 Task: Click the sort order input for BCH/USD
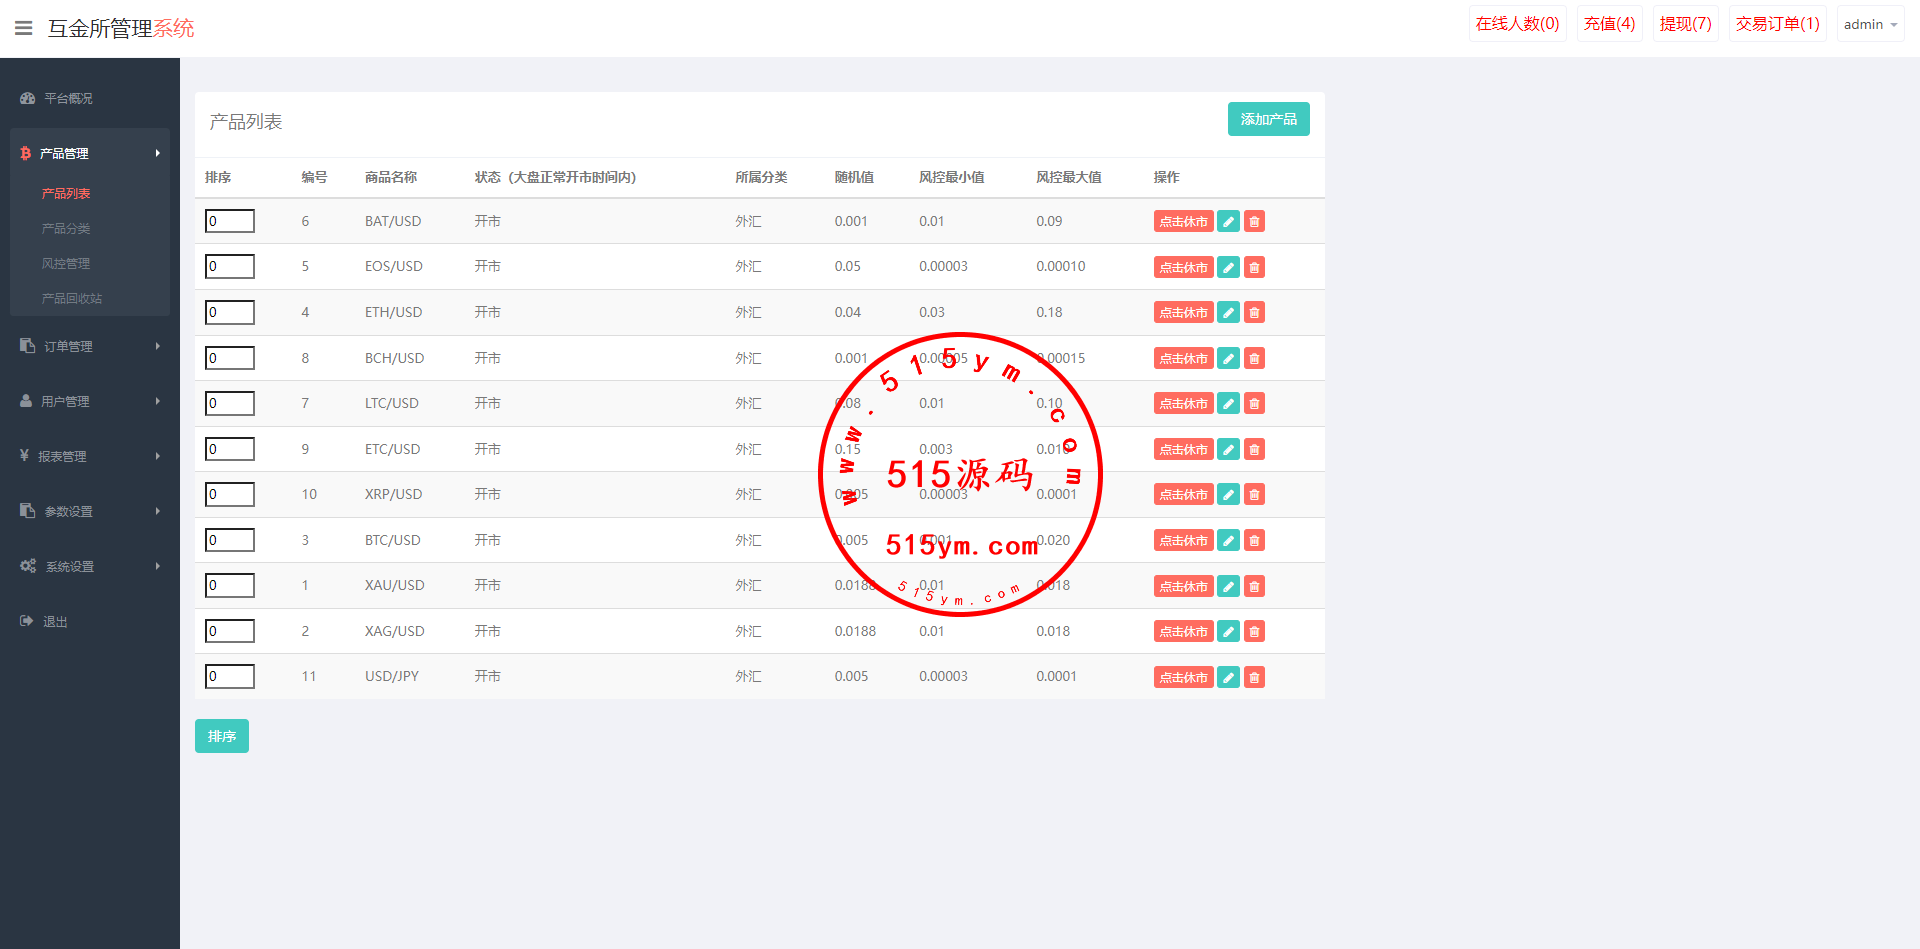click(x=230, y=358)
